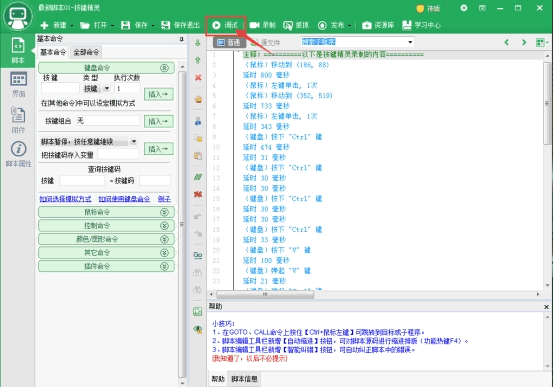Click the redo arrow icon

(198, 234)
